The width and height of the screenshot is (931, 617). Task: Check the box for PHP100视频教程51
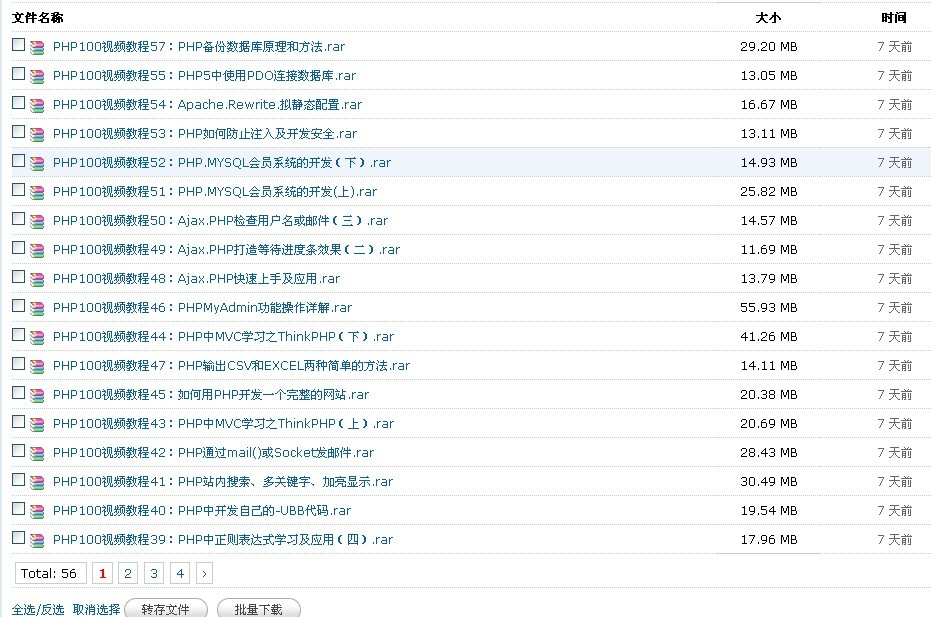(18, 189)
